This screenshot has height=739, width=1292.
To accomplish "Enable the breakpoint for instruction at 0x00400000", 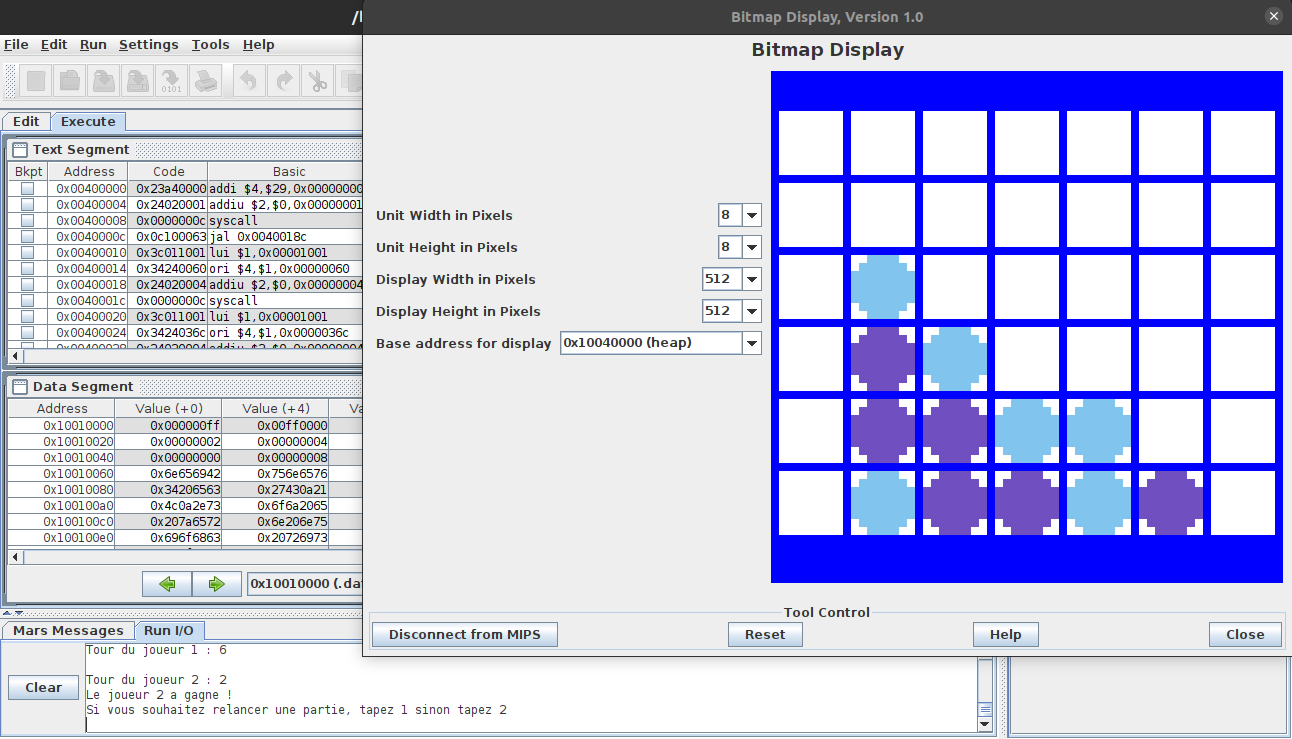I will coord(26,188).
